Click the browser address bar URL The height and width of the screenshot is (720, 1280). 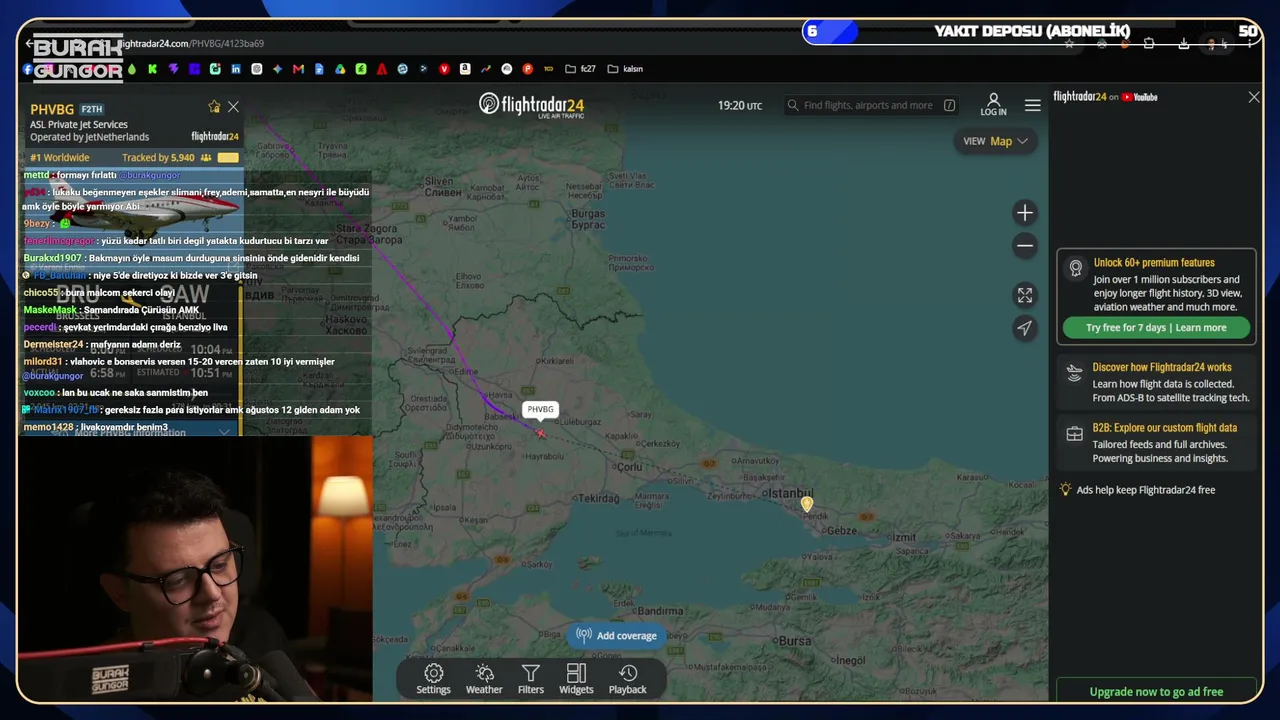click(190, 44)
